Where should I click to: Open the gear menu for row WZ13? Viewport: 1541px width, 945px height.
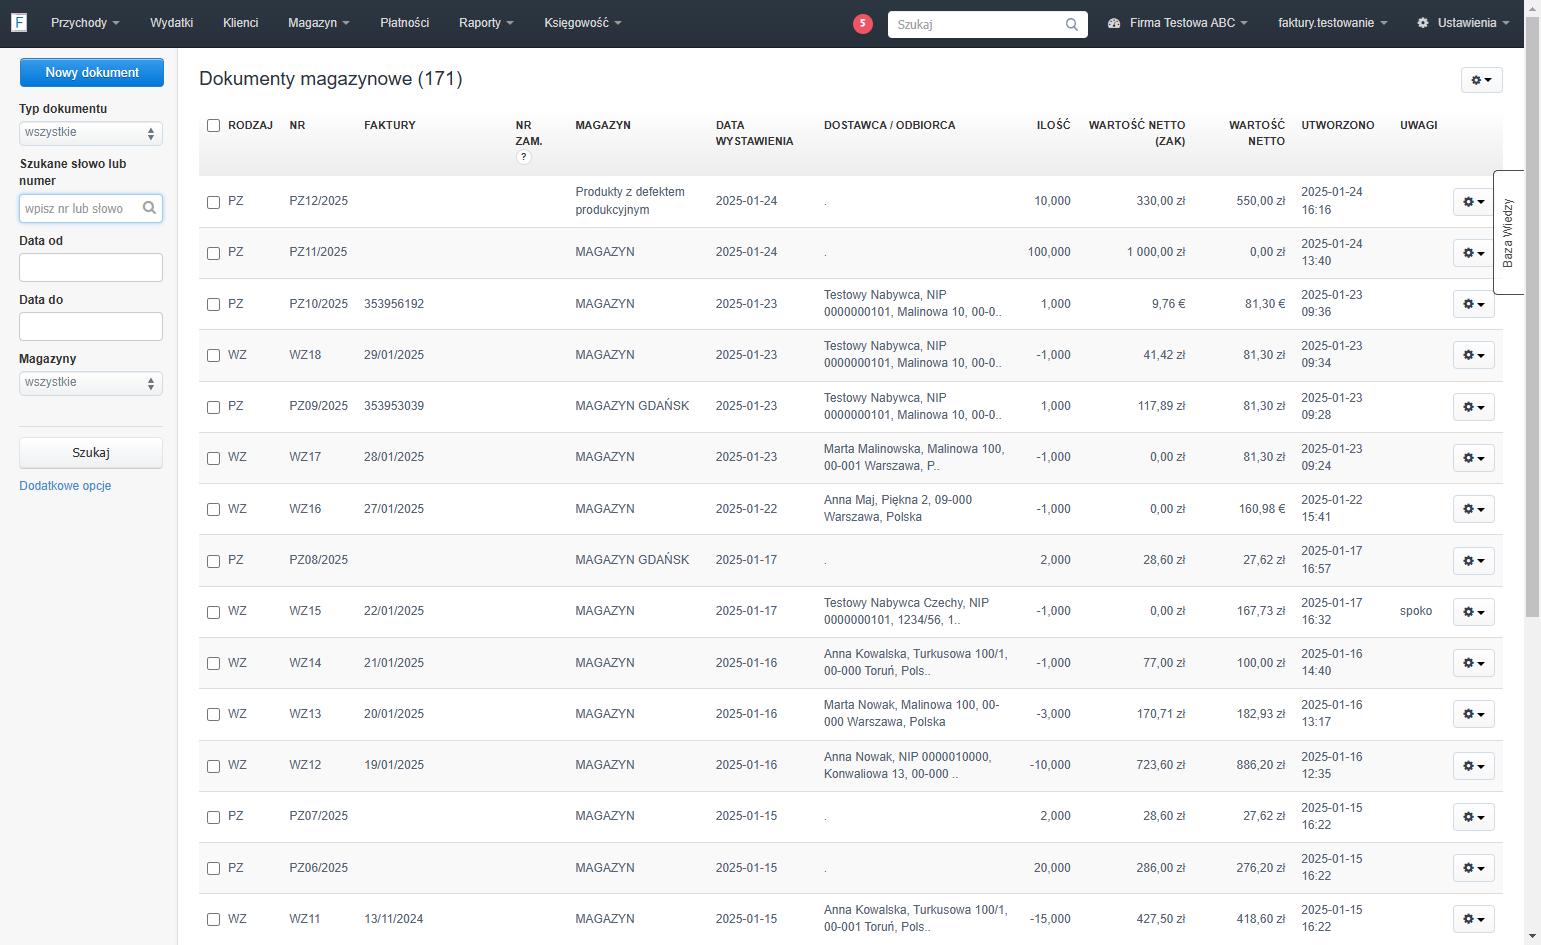(x=1473, y=714)
